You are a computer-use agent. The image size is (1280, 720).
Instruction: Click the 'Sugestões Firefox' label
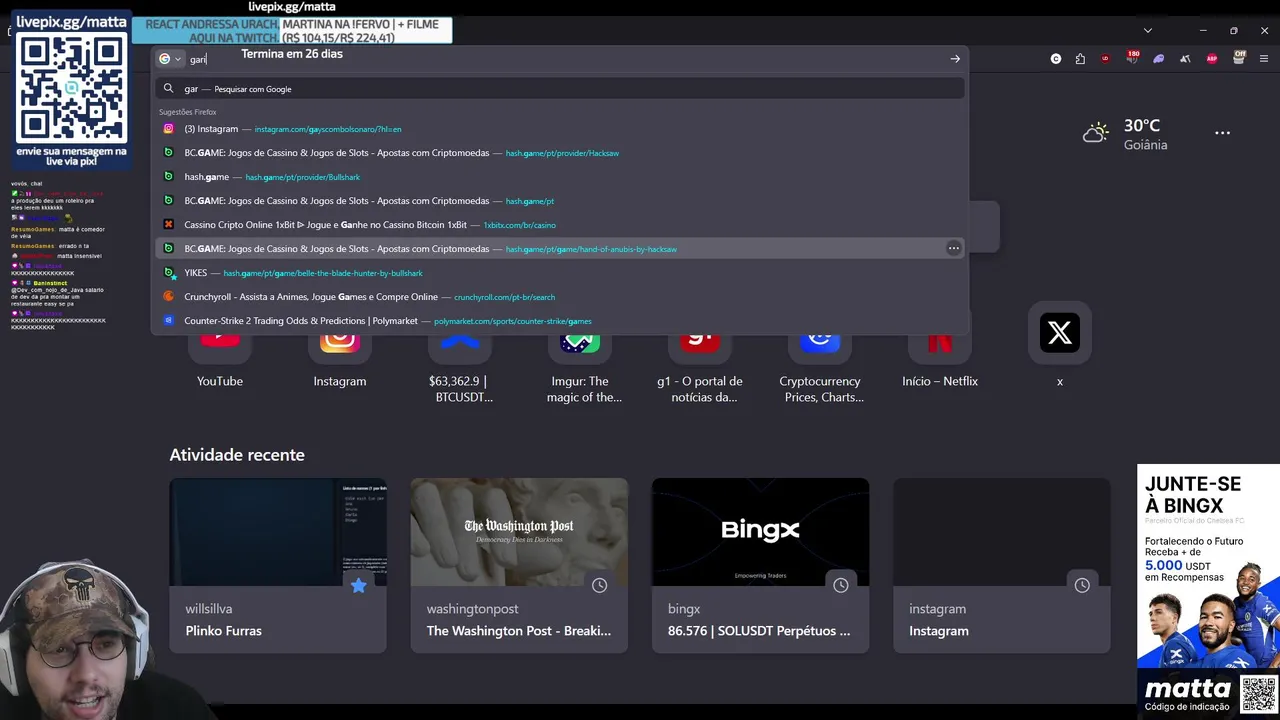point(187,112)
